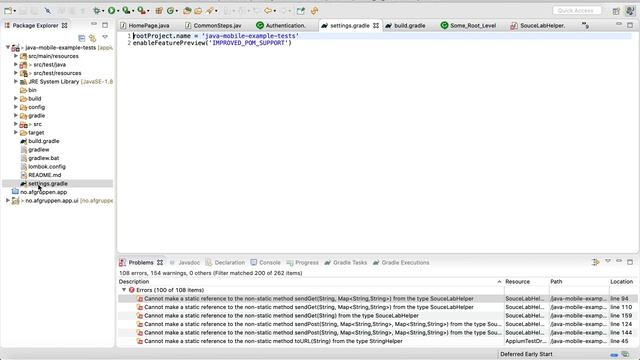Open the Gradle Tasks view tab
Viewport: 640px width, 360px height.
[x=346, y=262]
